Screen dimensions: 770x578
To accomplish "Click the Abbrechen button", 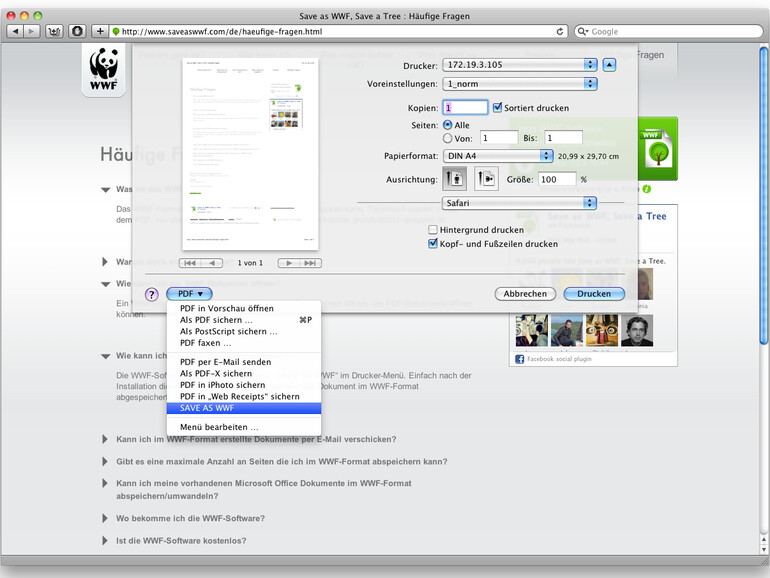I will point(525,294).
